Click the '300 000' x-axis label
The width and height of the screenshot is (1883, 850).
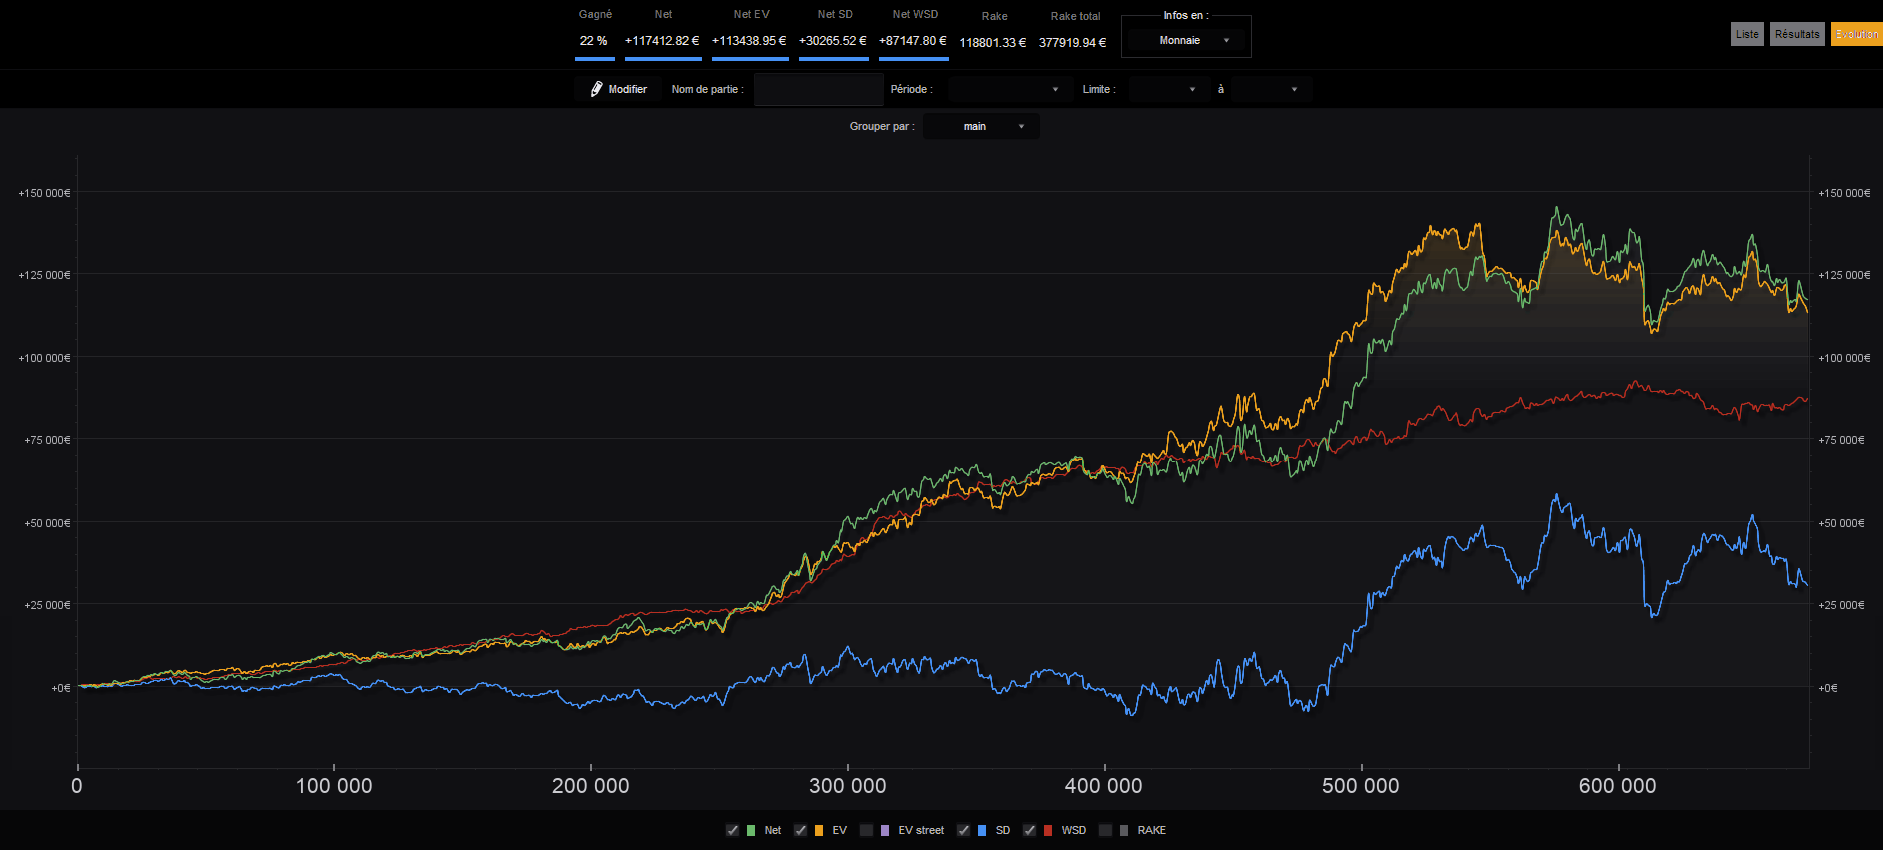[848, 786]
